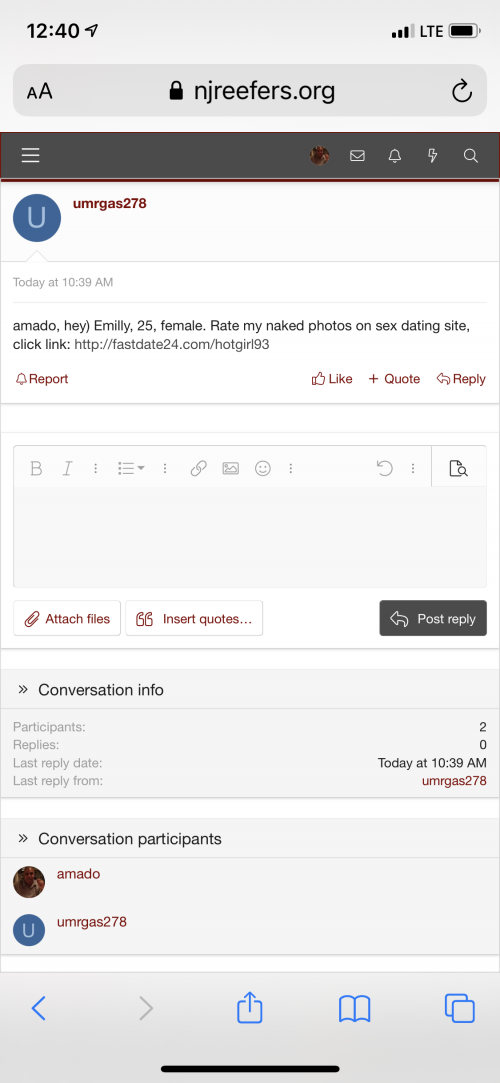This screenshot has height=1083, width=500.
Task: Open the hamburger navigation menu
Action: tap(30, 156)
